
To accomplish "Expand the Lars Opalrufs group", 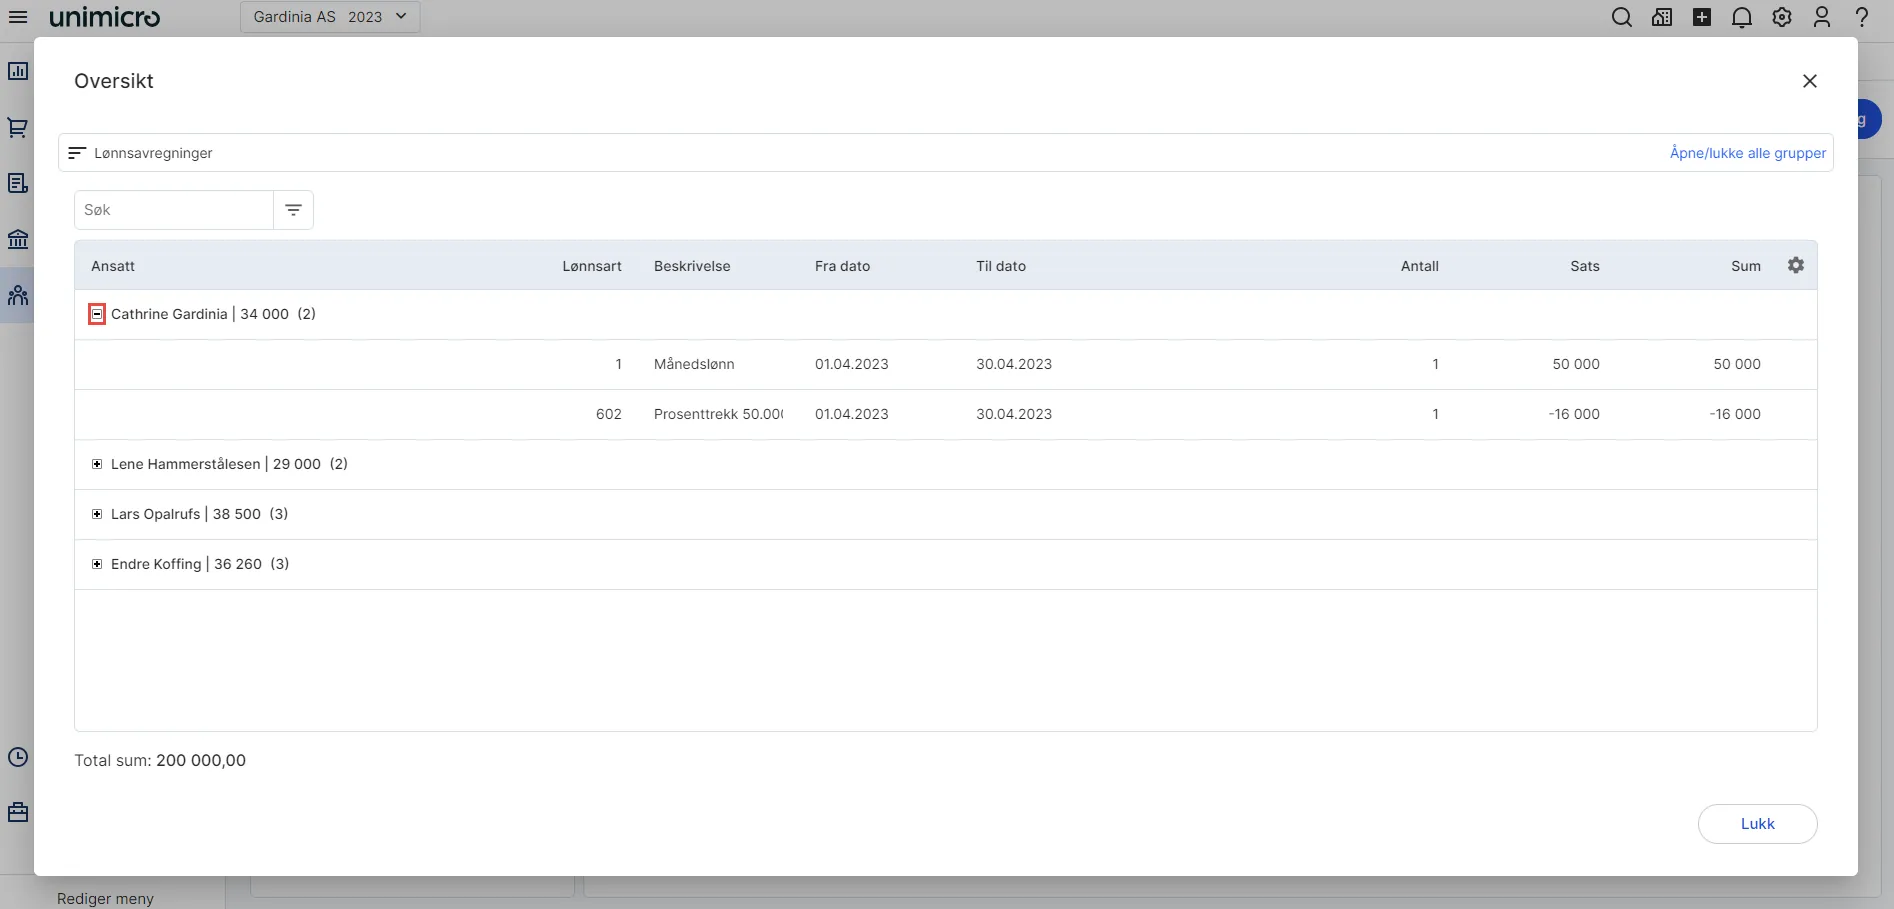I will (97, 514).
